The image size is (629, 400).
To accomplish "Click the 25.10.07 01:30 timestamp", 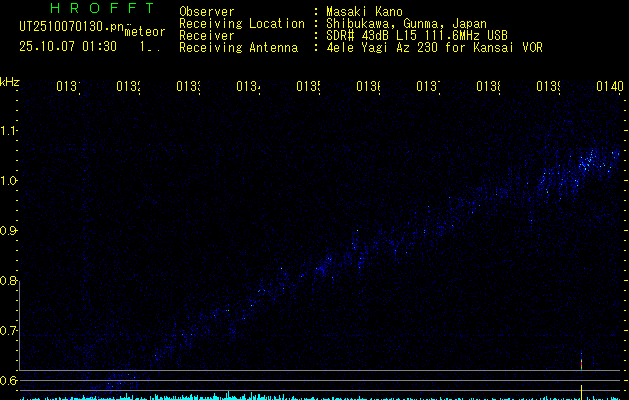I will [67, 46].
